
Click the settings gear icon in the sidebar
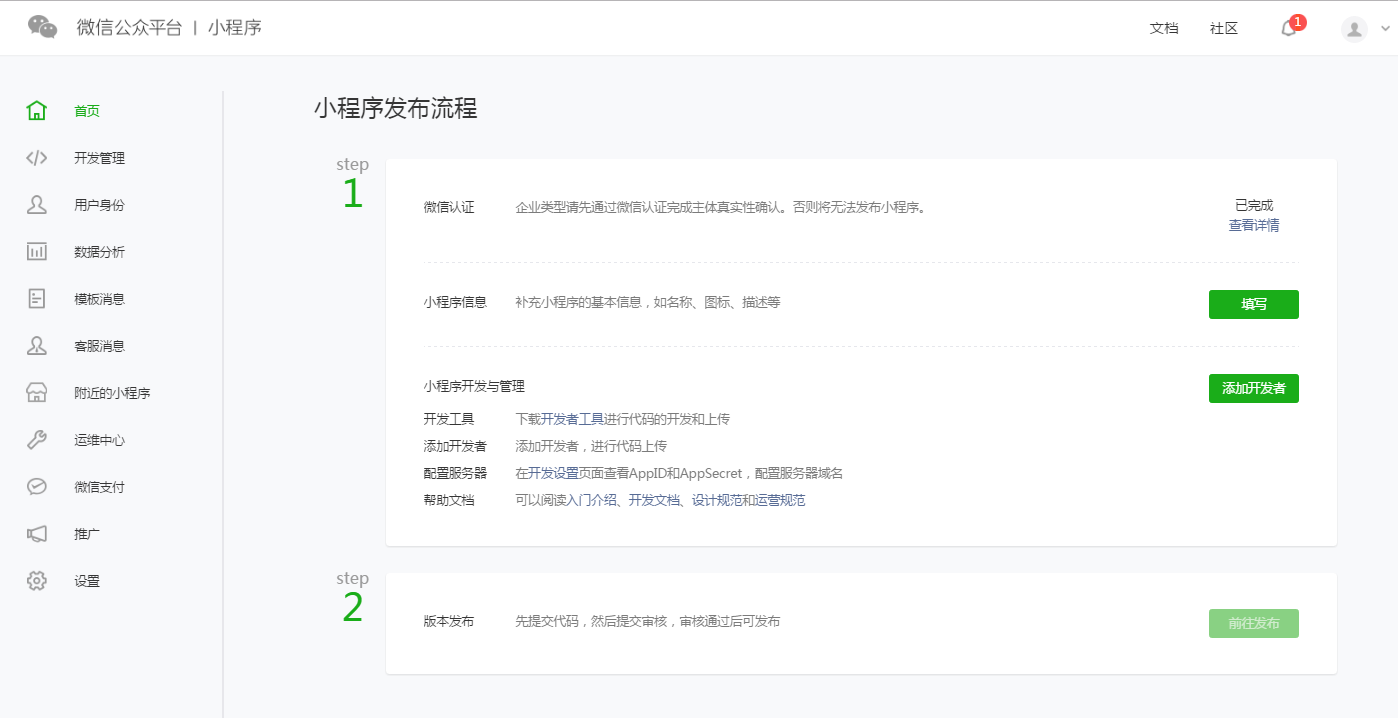pyautogui.click(x=37, y=581)
